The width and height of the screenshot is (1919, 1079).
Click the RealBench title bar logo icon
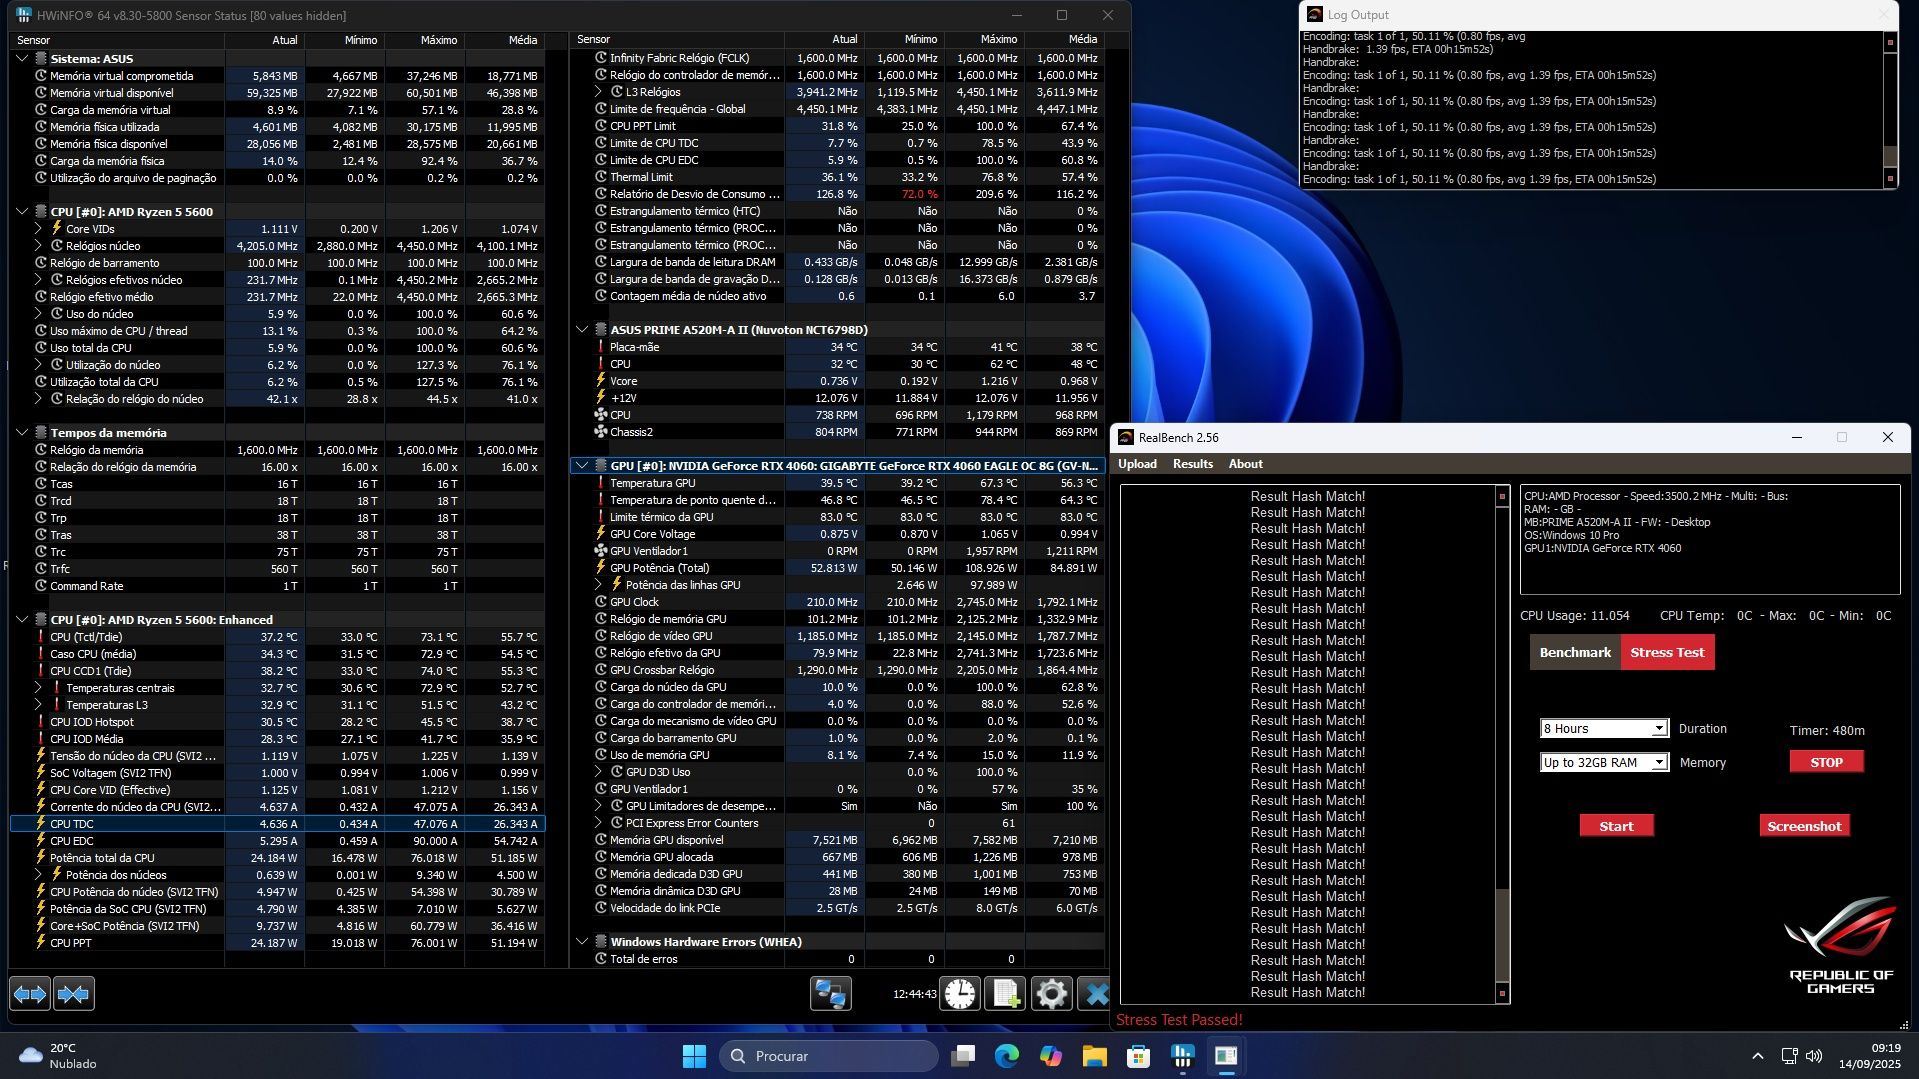click(x=1126, y=437)
